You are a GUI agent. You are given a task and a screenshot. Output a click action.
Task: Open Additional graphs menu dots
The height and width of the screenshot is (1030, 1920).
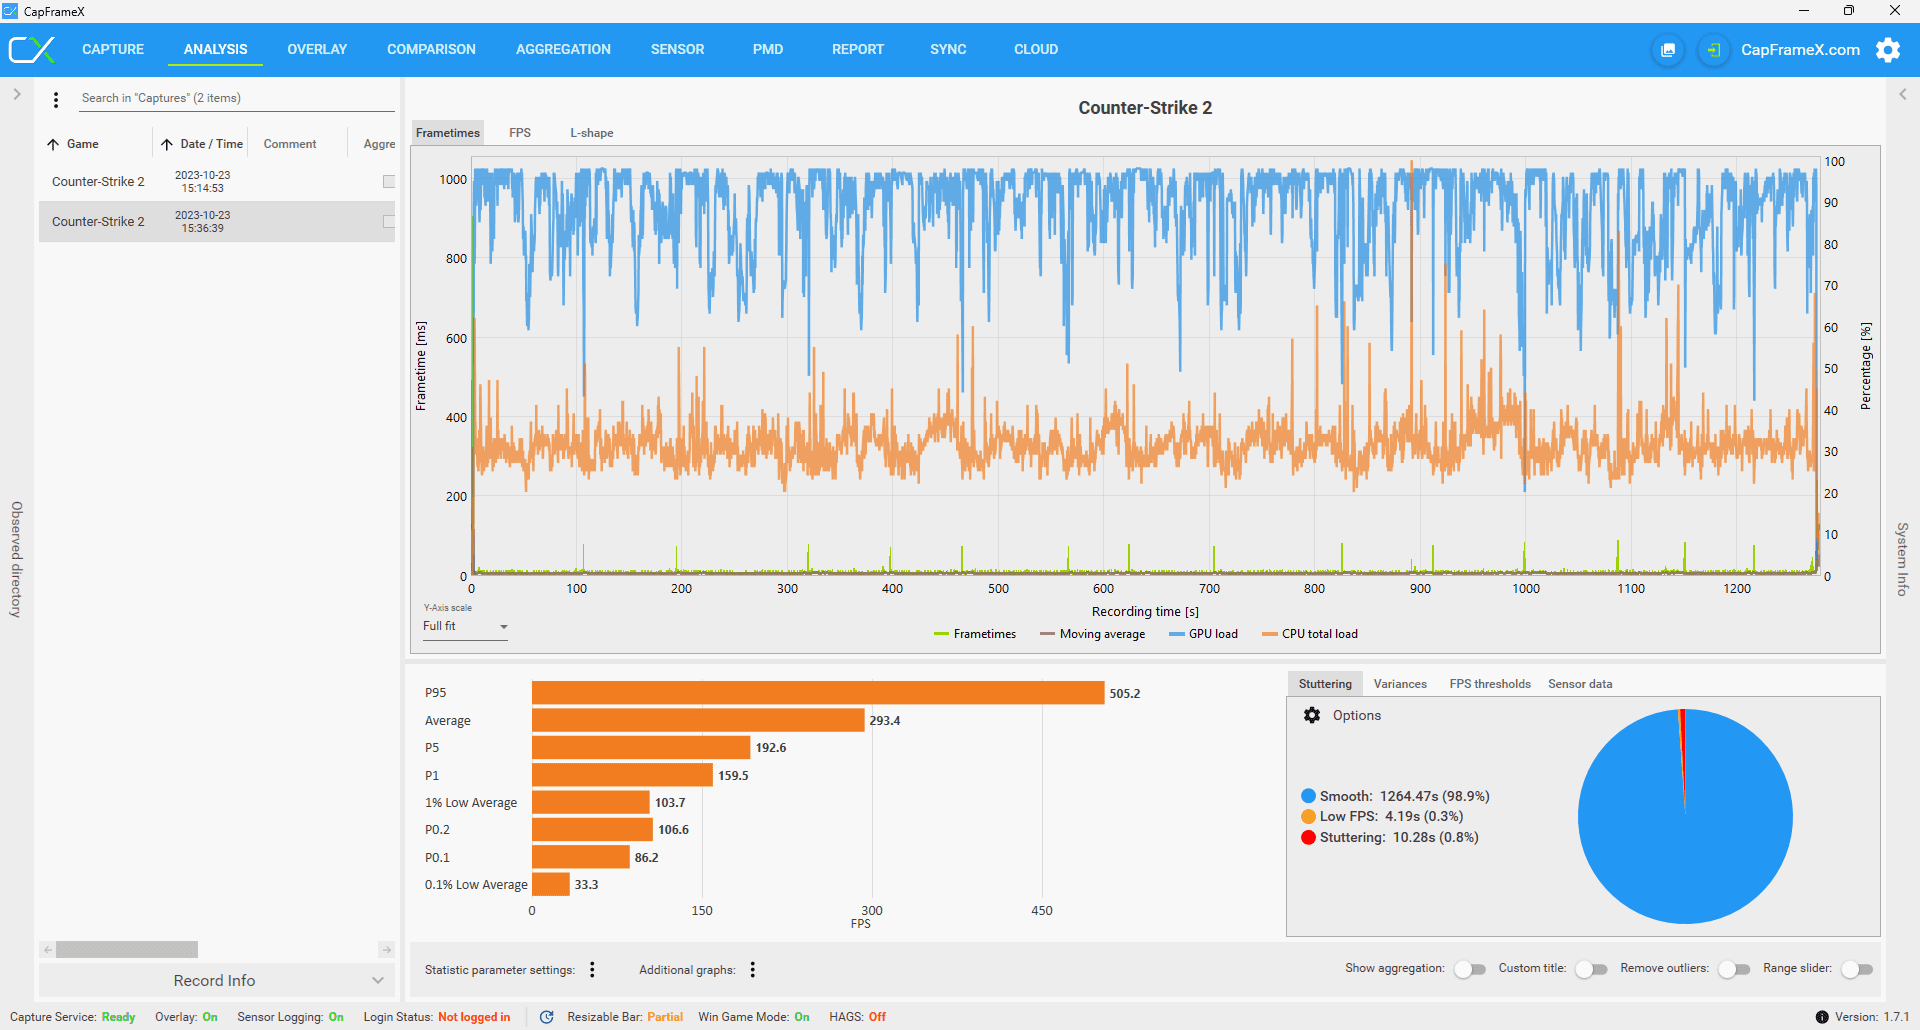point(752,969)
